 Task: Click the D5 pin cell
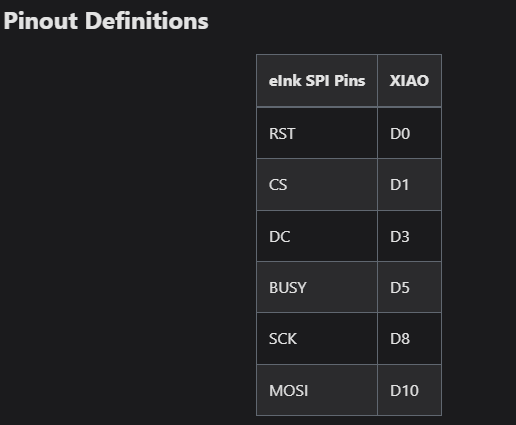click(x=409, y=287)
